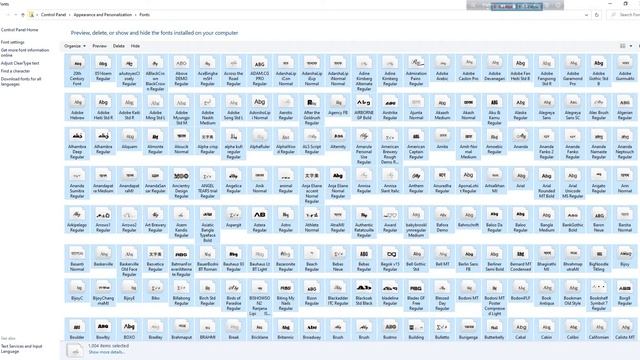Select the After the Goldrush Regular font
The height and width of the screenshot is (360, 640).
tap(312, 110)
